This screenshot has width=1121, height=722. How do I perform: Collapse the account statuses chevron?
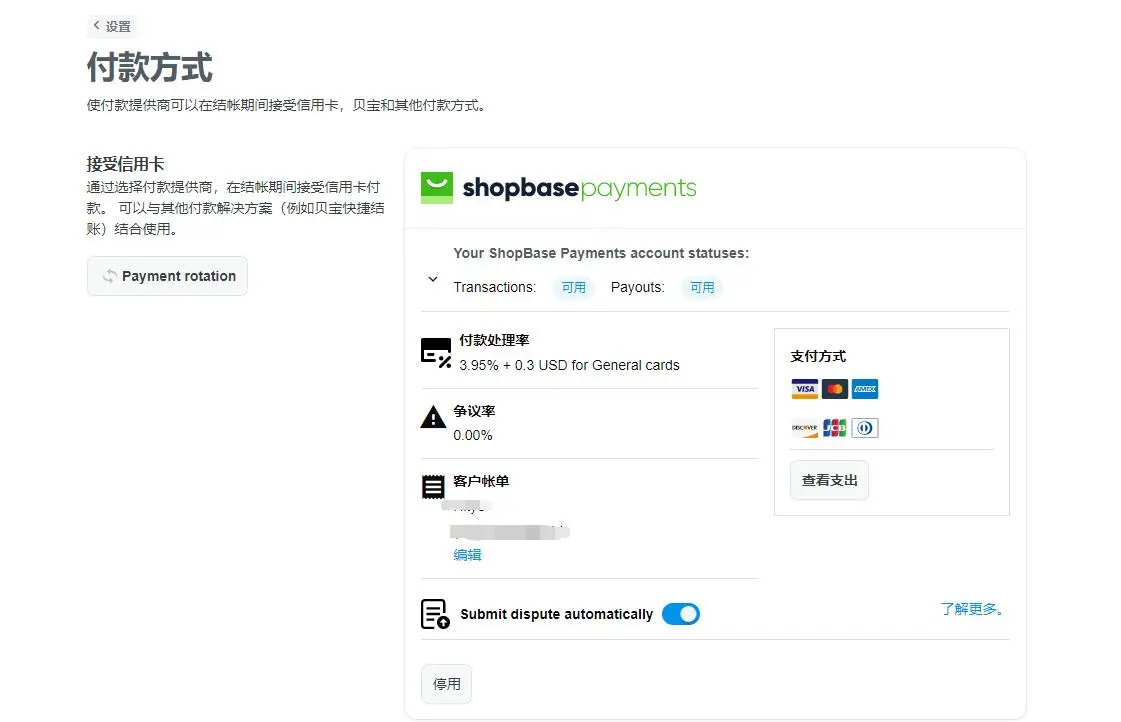[x=433, y=279]
